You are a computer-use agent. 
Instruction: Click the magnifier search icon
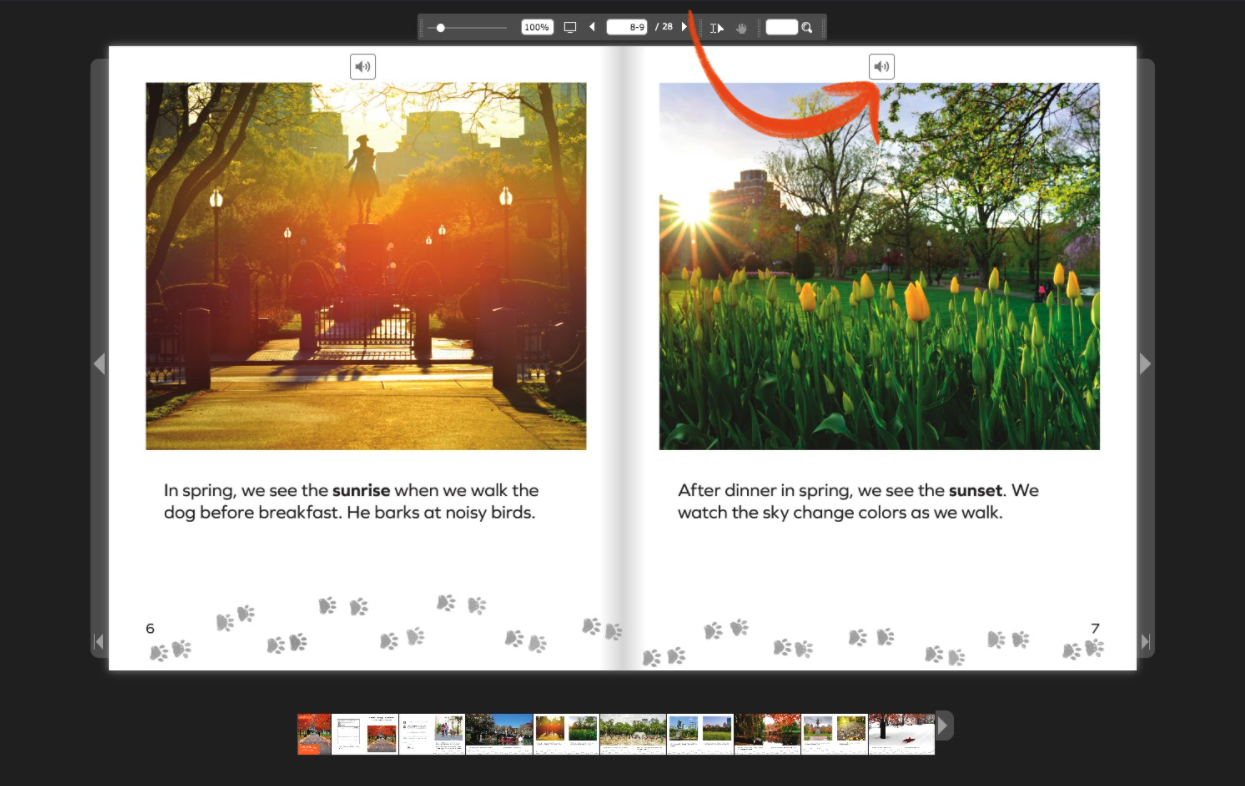click(x=807, y=28)
